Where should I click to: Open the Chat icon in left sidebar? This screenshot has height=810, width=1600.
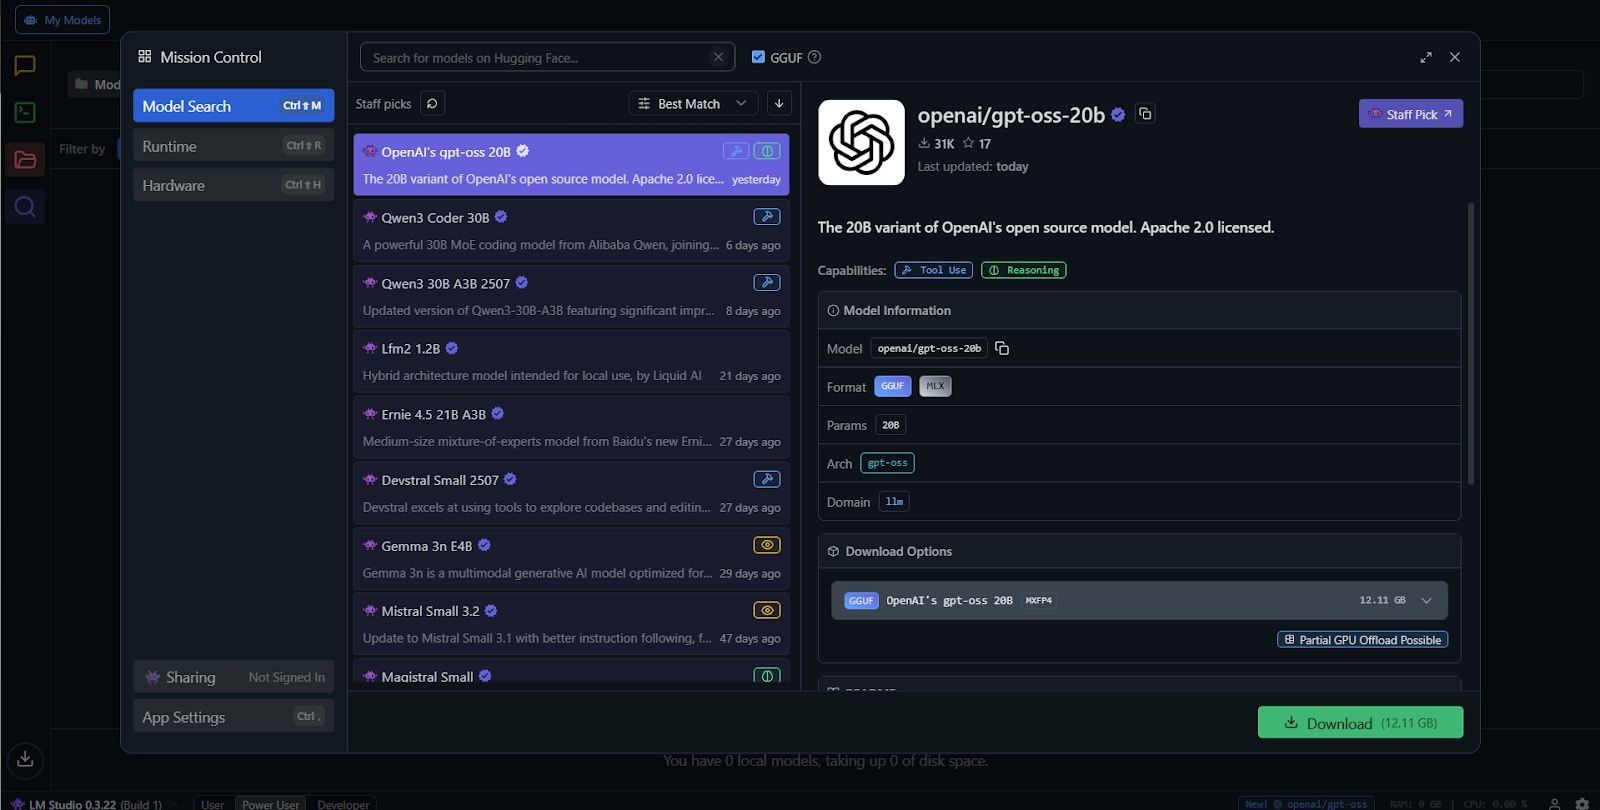click(x=25, y=66)
